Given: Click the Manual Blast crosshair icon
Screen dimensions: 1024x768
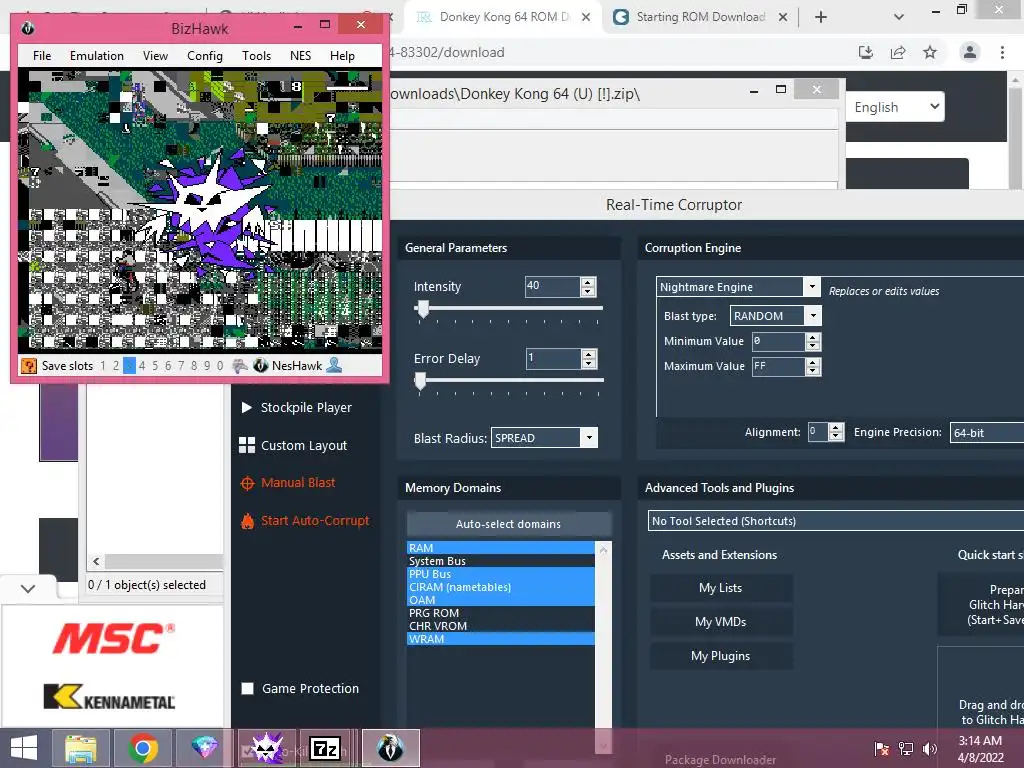Looking at the screenshot, I should pyautogui.click(x=248, y=483).
